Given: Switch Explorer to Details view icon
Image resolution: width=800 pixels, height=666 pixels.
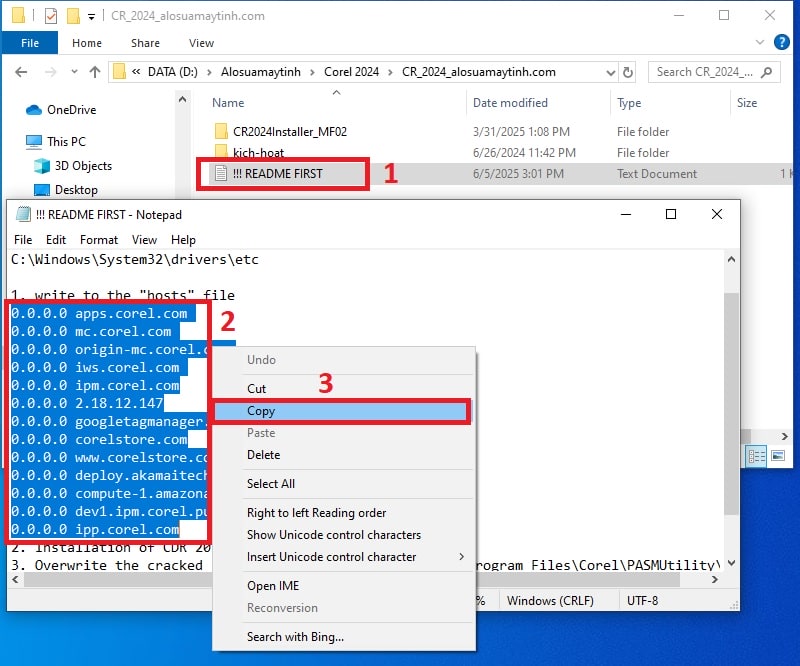Looking at the screenshot, I should 756,456.
